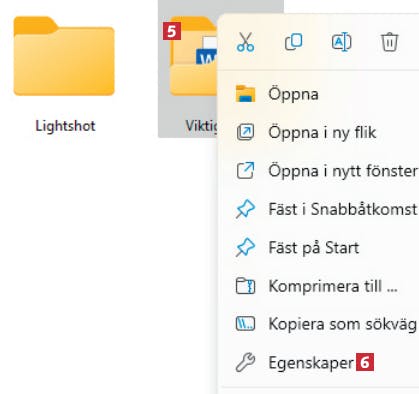This screenshot has height=394, width=419.
Task: Select the highlighted Viktig folder thumbnail
Action: click(193, 57)
